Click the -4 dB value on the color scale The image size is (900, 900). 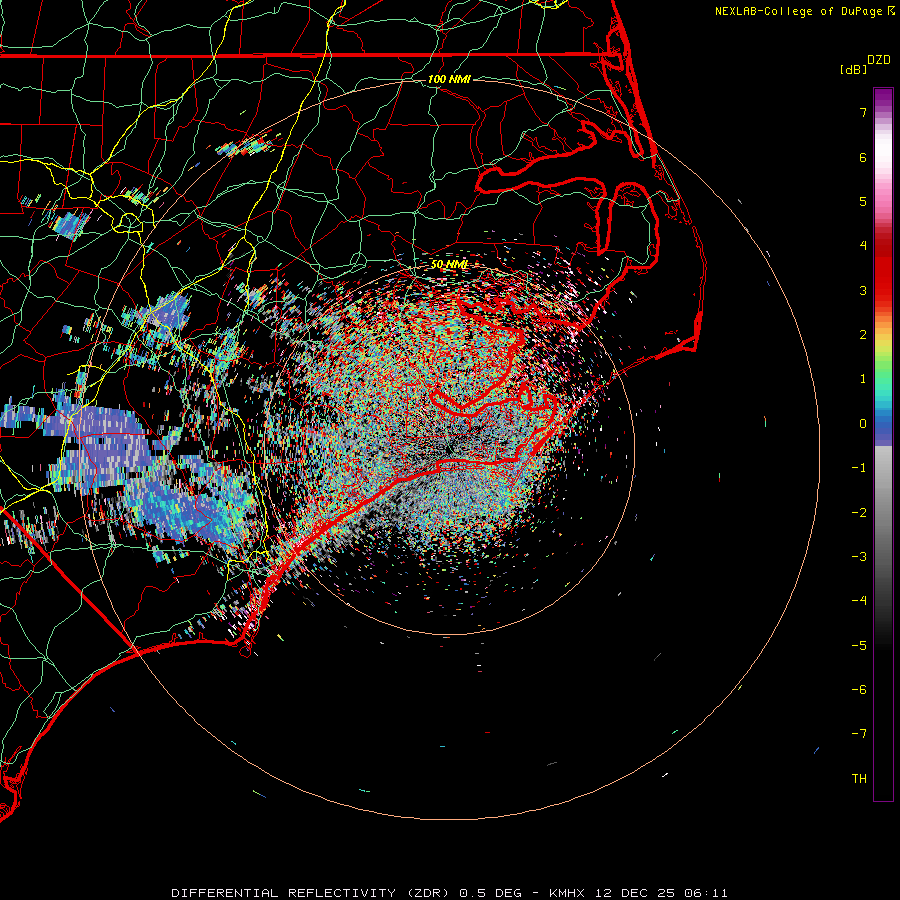coord(859,601)
